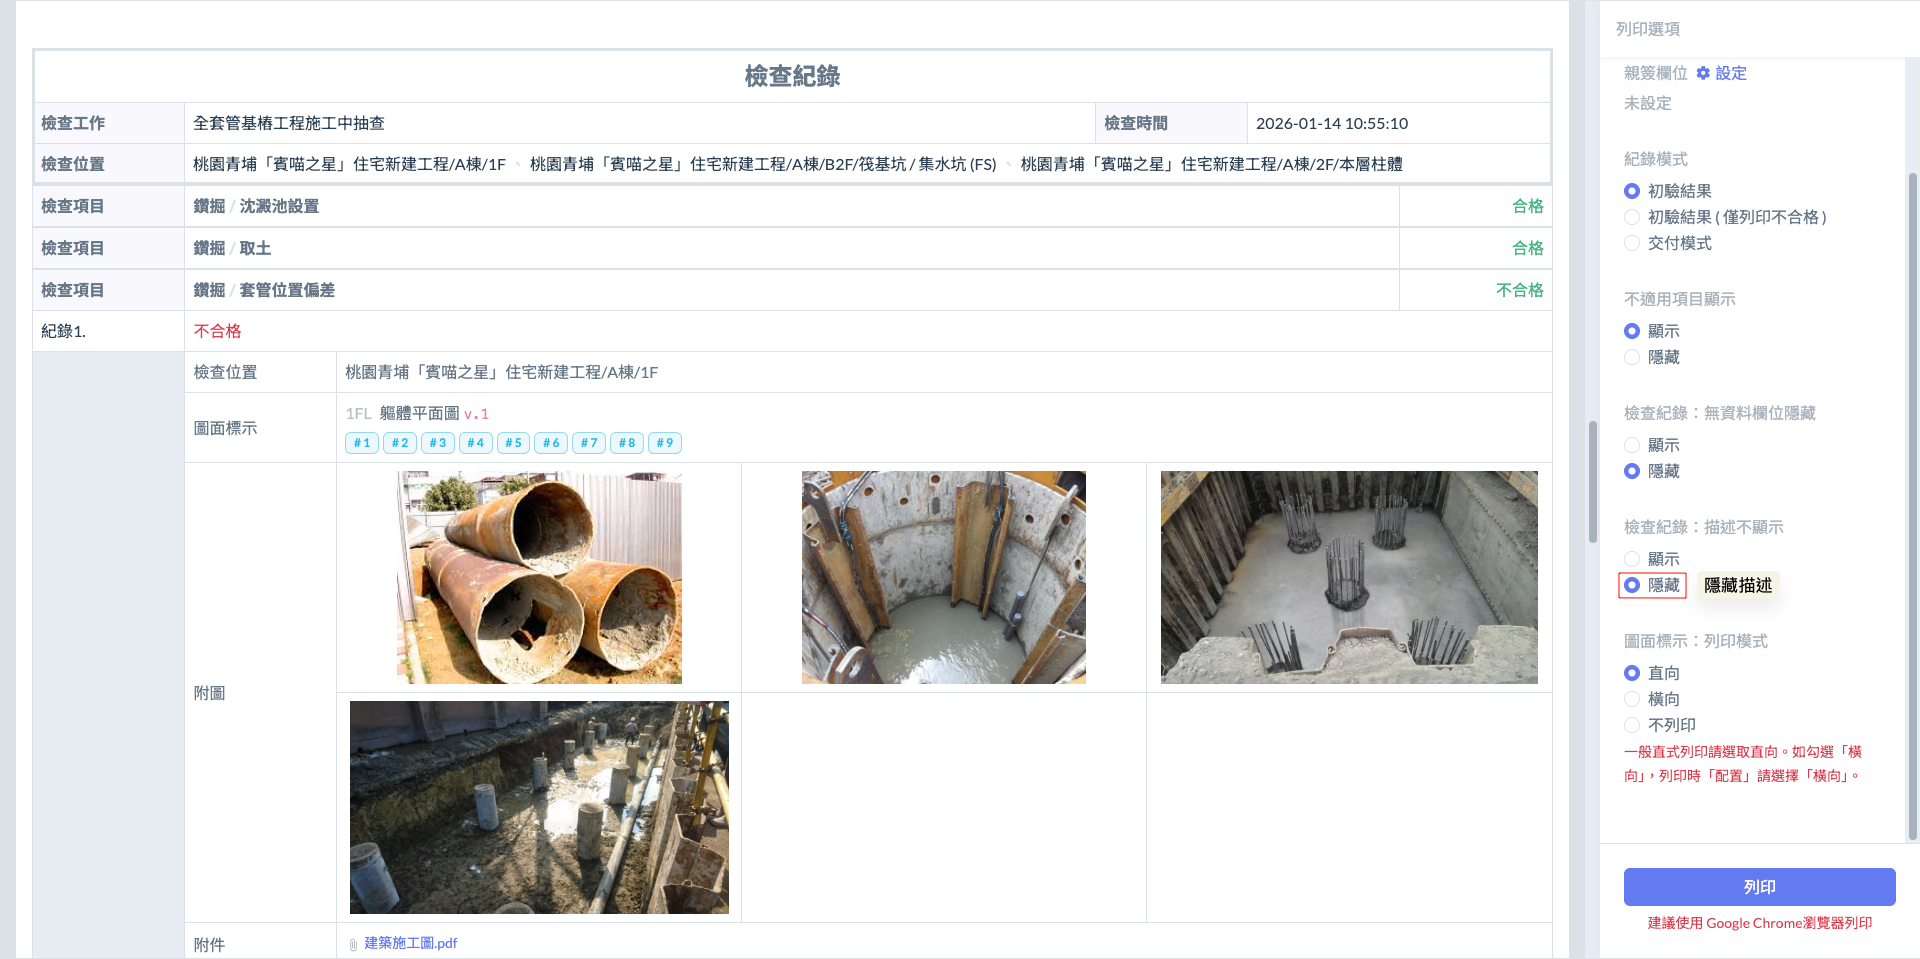Click the 列印 print button
The height and width of the screenshot is (959, 1920).
(x=1759, y=887)
